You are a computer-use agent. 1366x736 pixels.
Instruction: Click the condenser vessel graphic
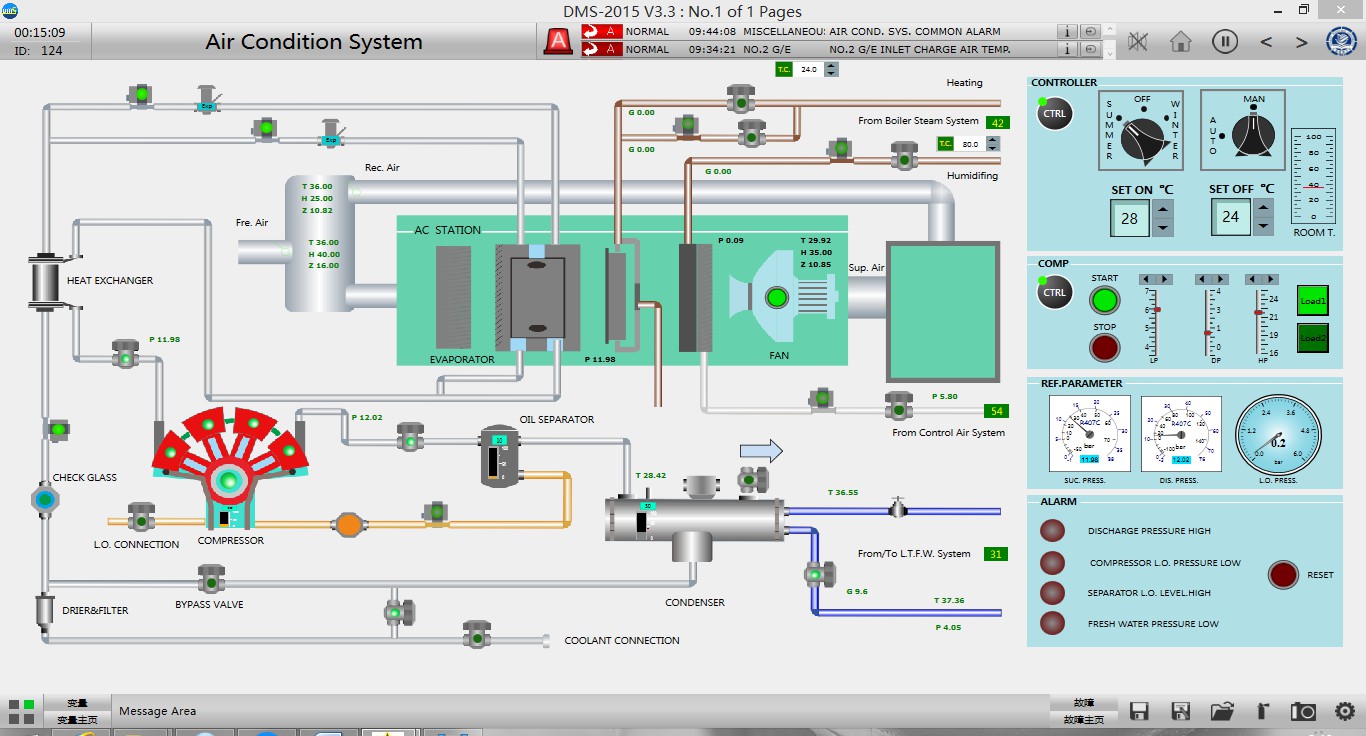click(695, 520)
